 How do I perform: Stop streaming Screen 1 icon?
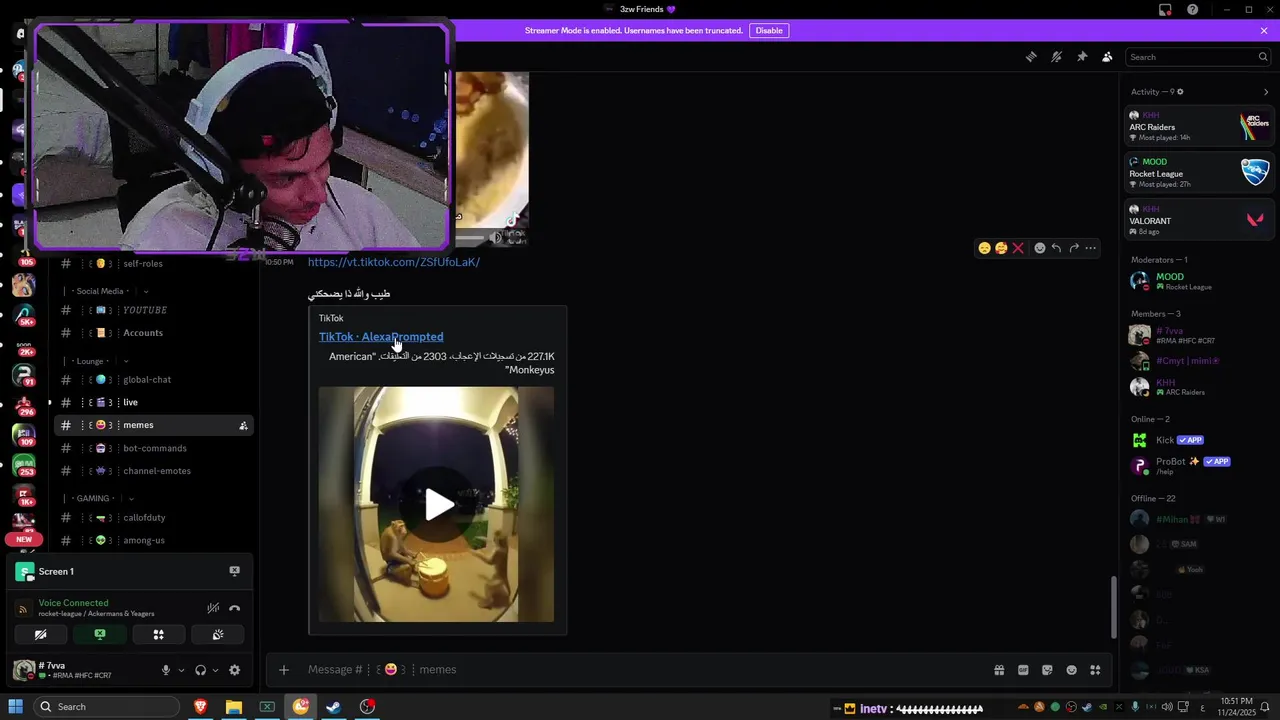pos(235,571)
